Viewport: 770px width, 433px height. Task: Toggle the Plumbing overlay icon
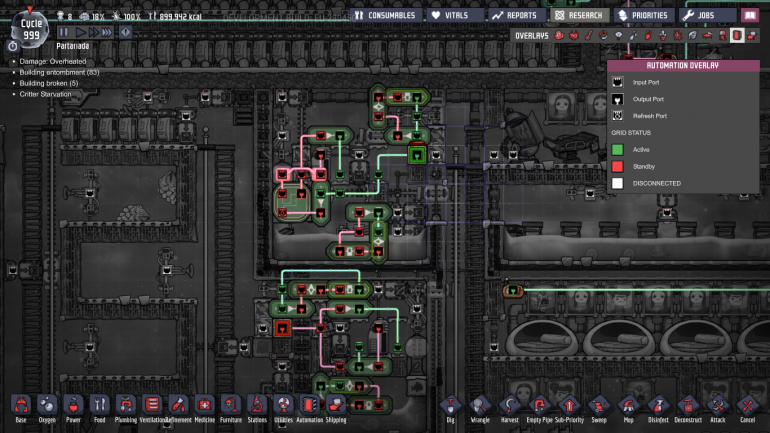tap(633, 35)
